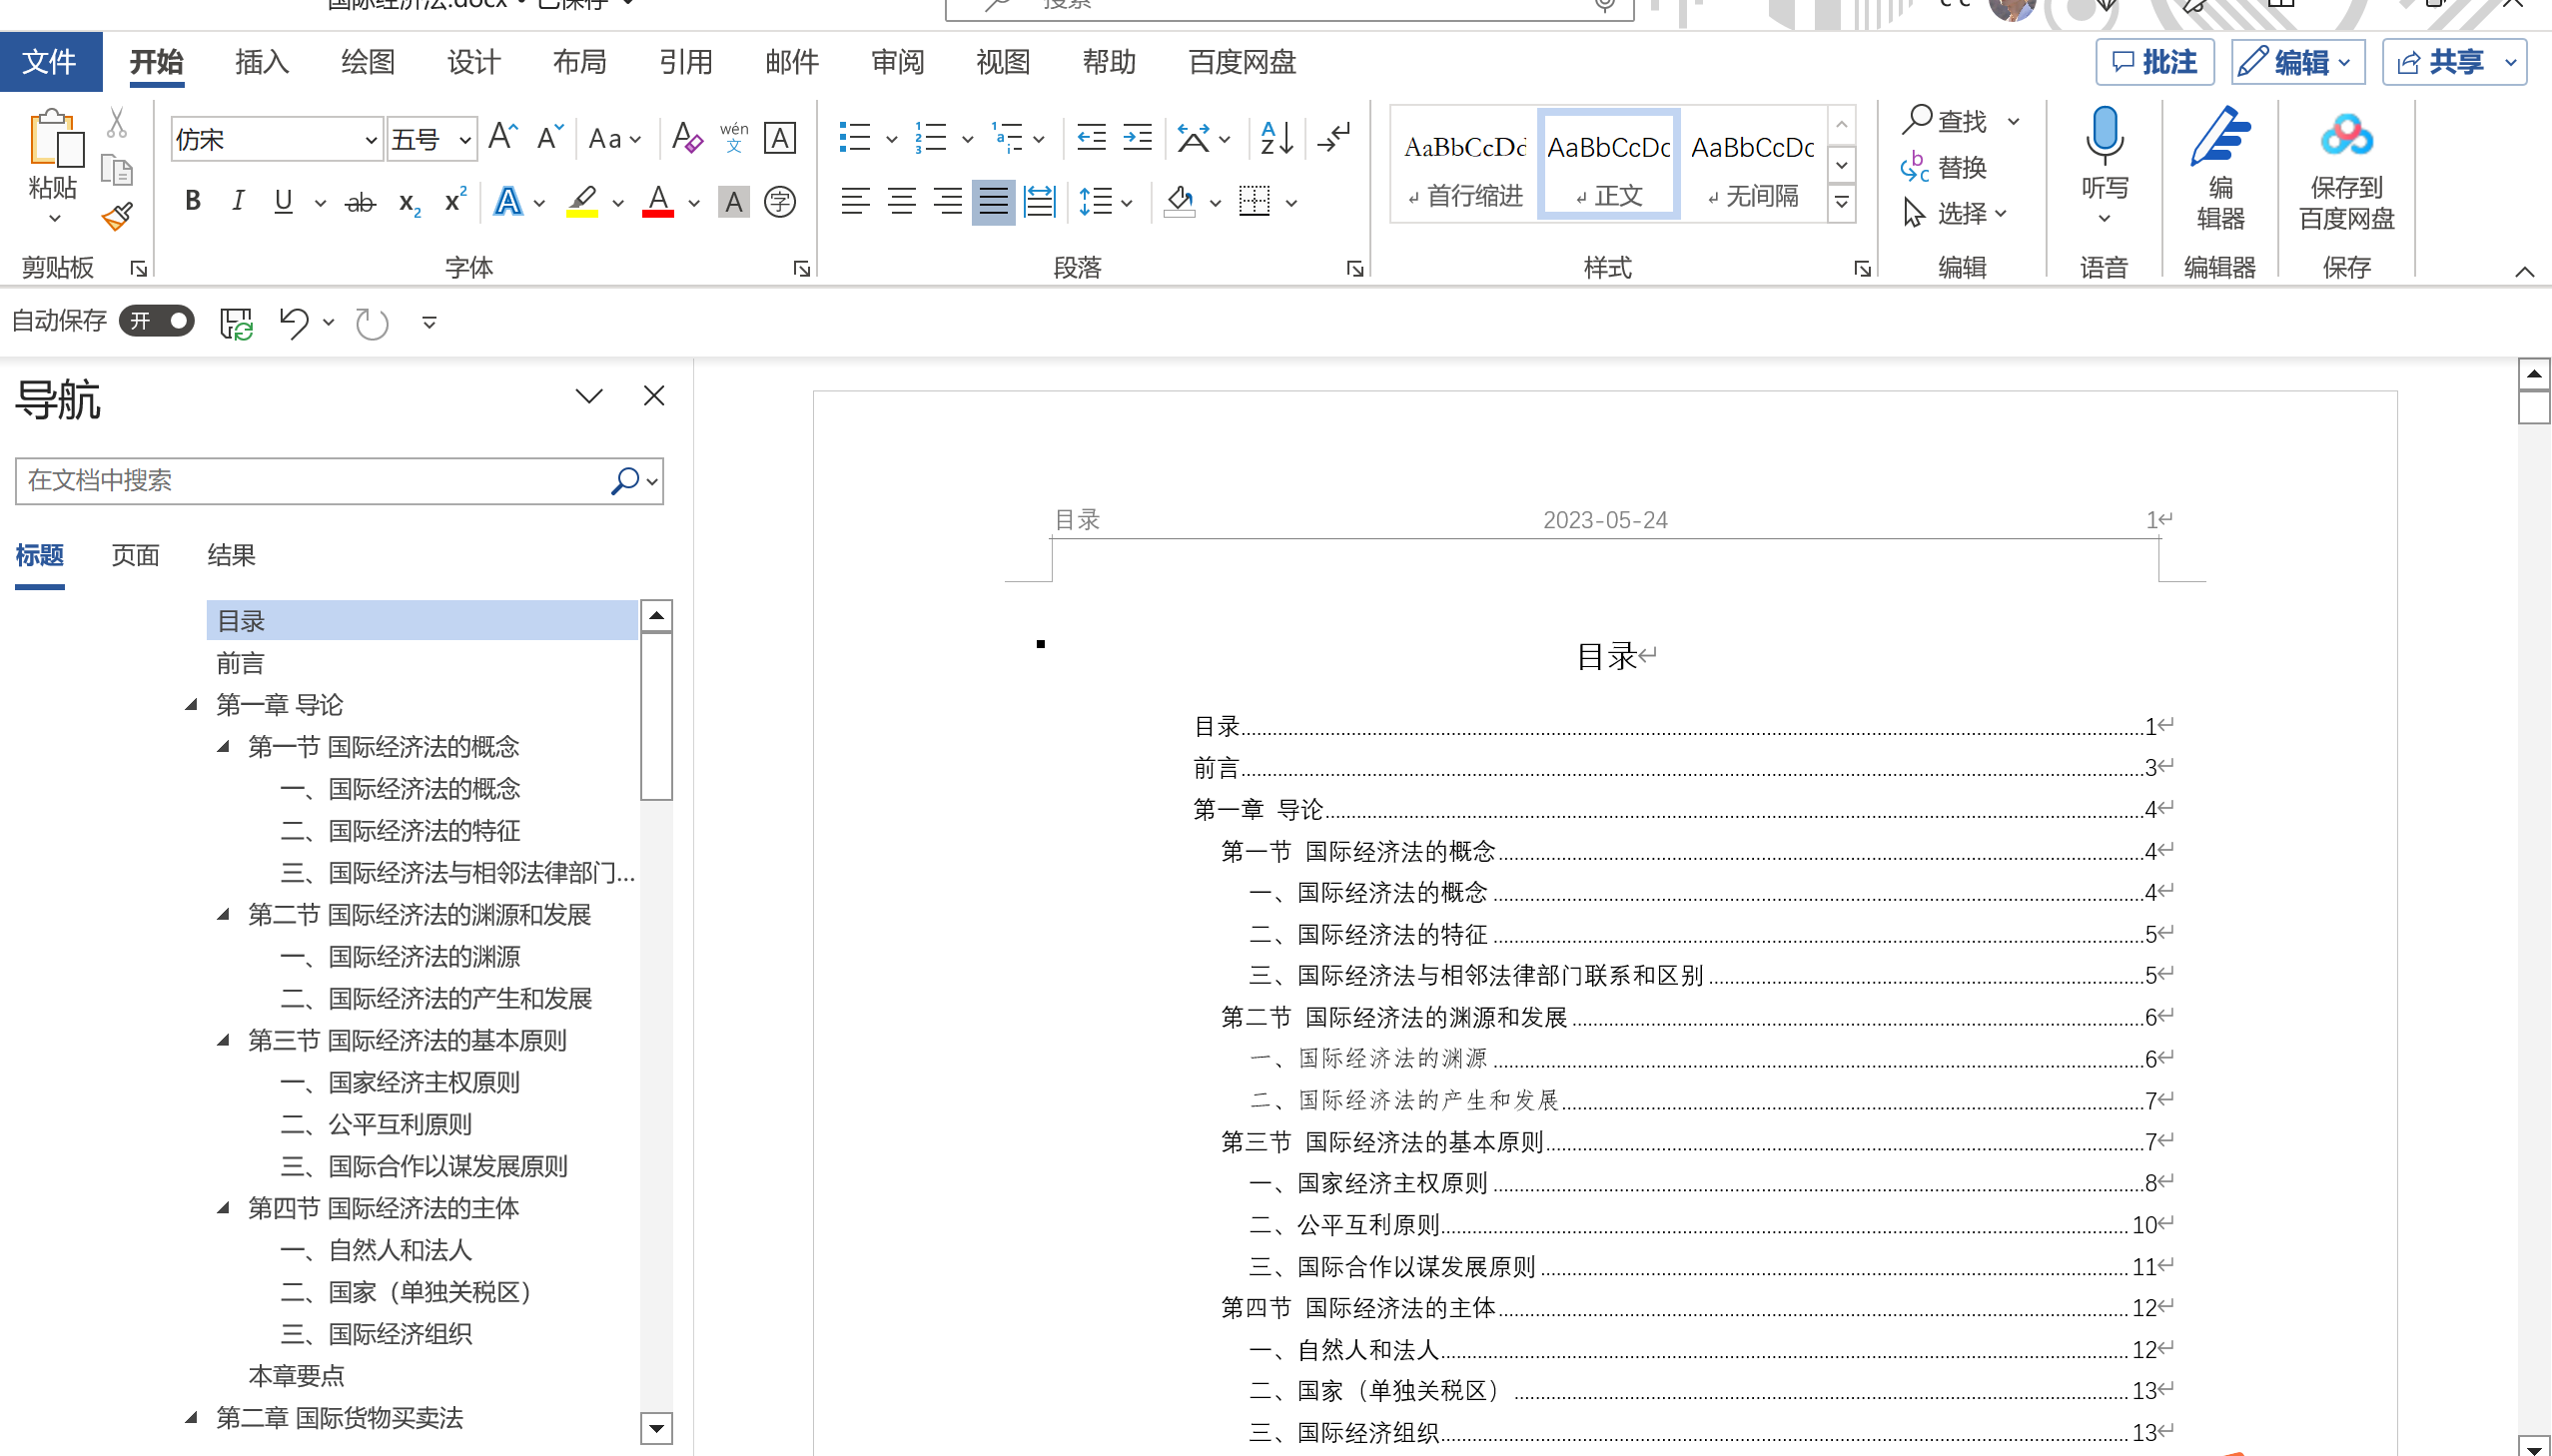The image size is (2552, 1456).
Task: Collapse 第一章 导论 in navigation tree
Action: pos(191,705)
